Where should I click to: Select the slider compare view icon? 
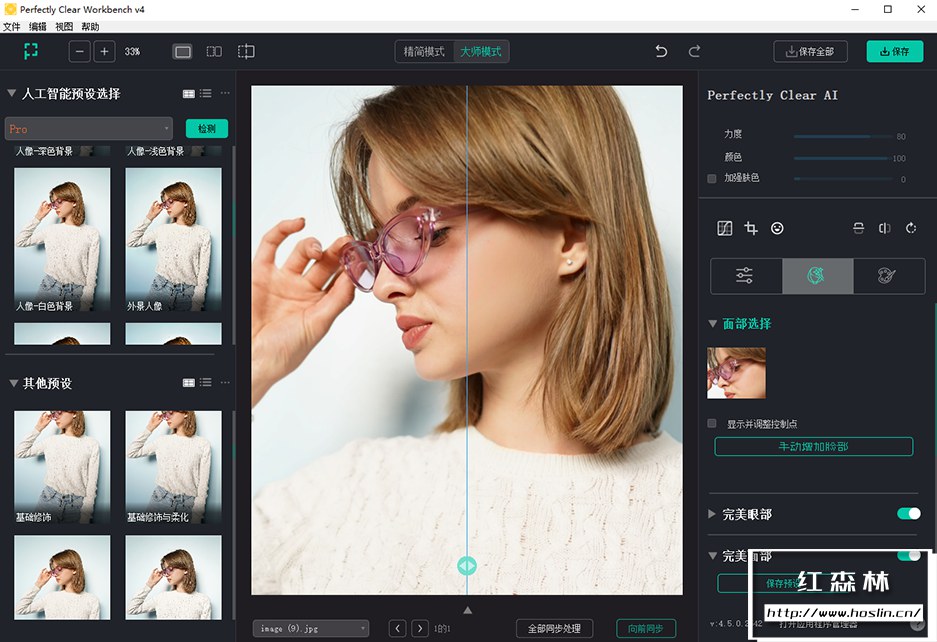coord(246,51)
